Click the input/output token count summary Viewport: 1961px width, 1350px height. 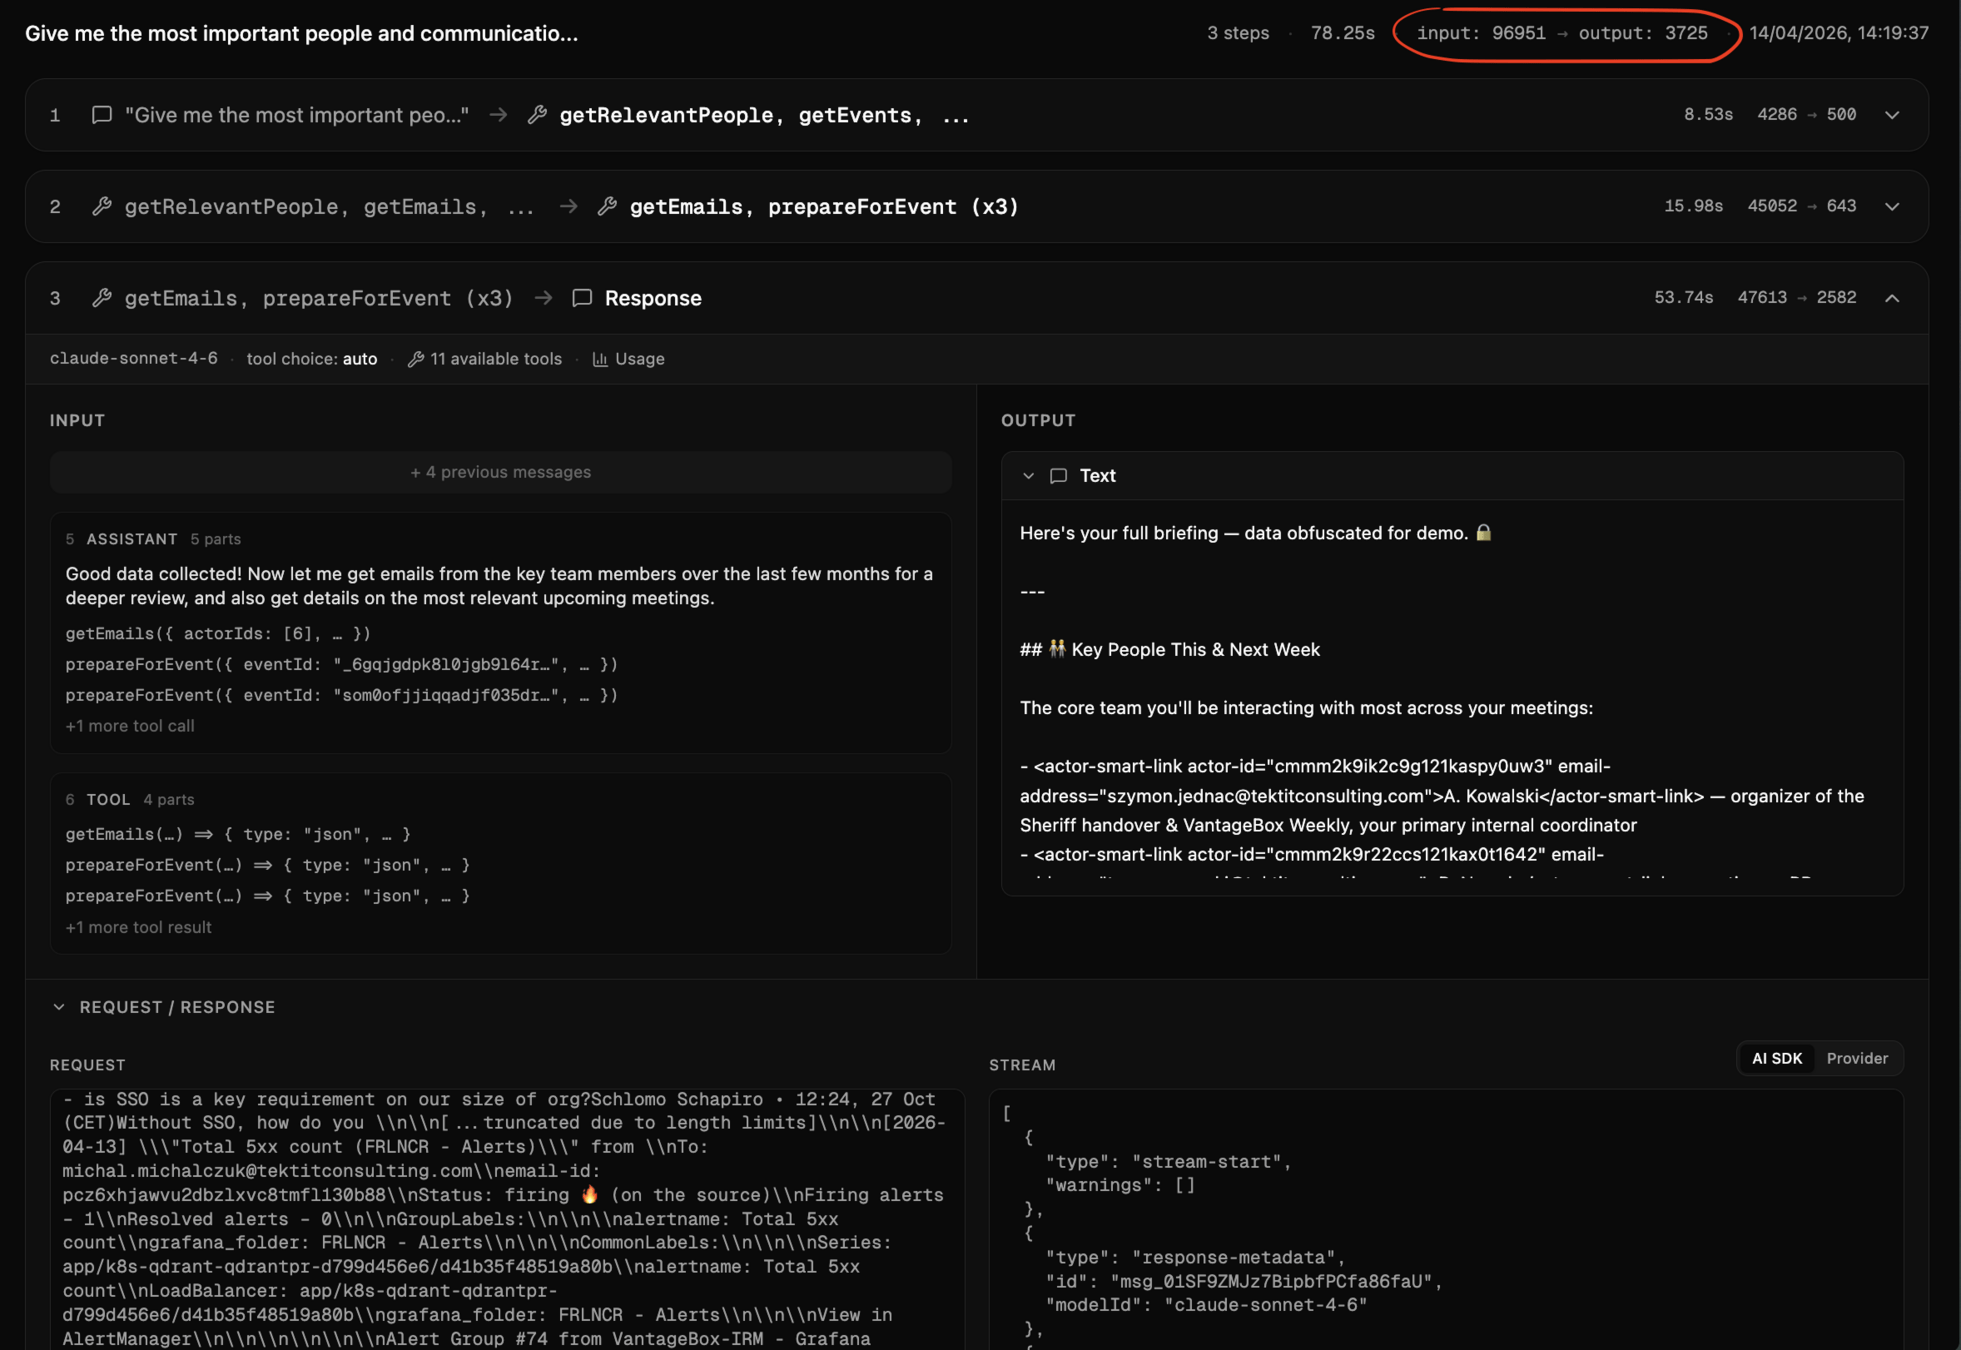pos(1562,33)
